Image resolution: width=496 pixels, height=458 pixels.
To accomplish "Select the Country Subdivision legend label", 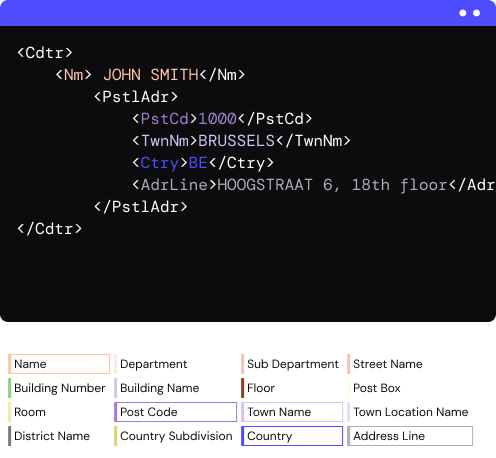I will coord(176,436).
